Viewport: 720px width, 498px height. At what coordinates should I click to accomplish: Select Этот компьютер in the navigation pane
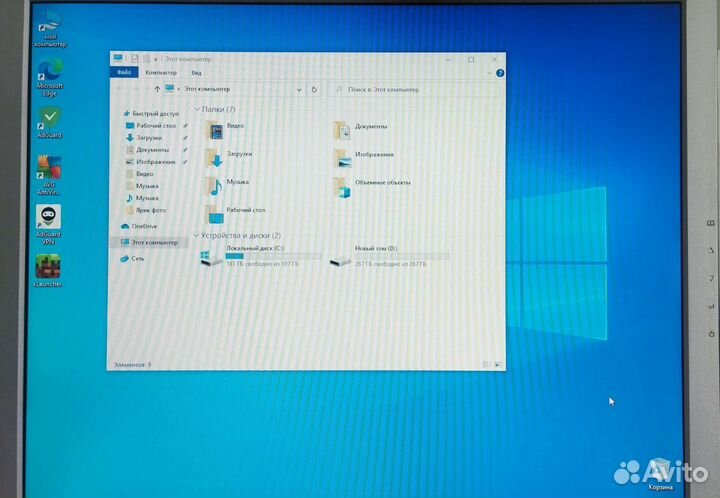[149, 242]
